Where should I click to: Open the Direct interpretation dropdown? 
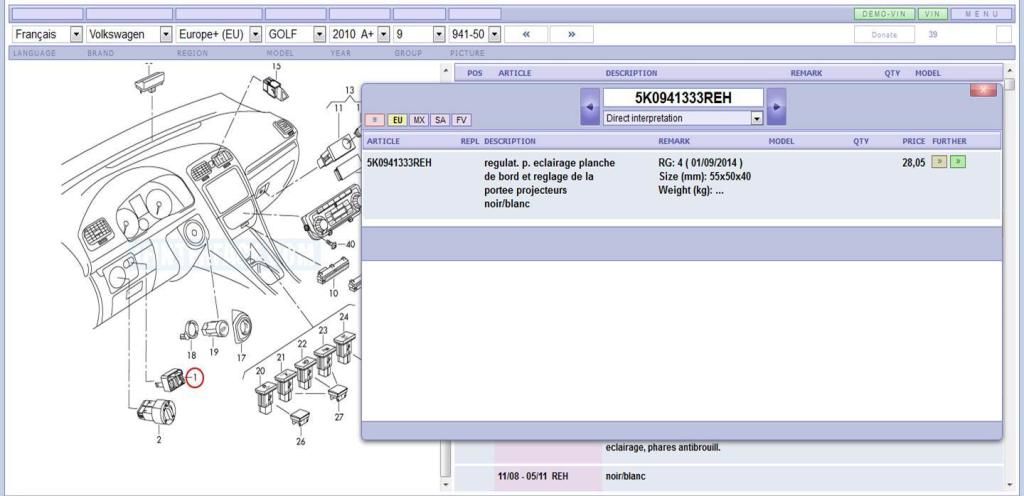(683, 118)
